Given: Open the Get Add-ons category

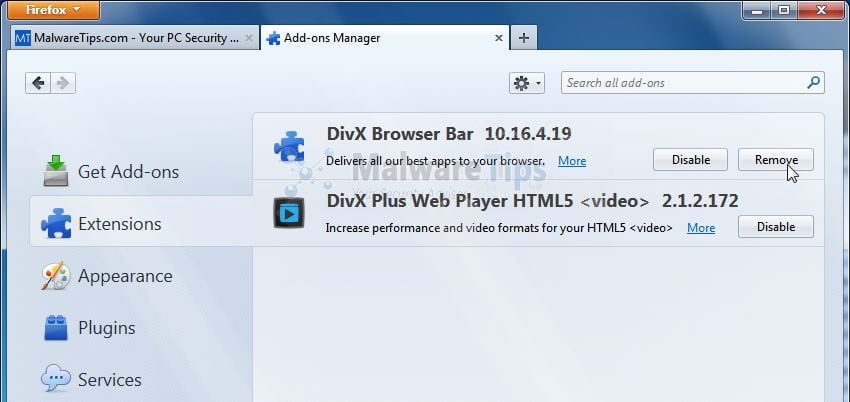Looking at the screenshot, I should [141, 172].
